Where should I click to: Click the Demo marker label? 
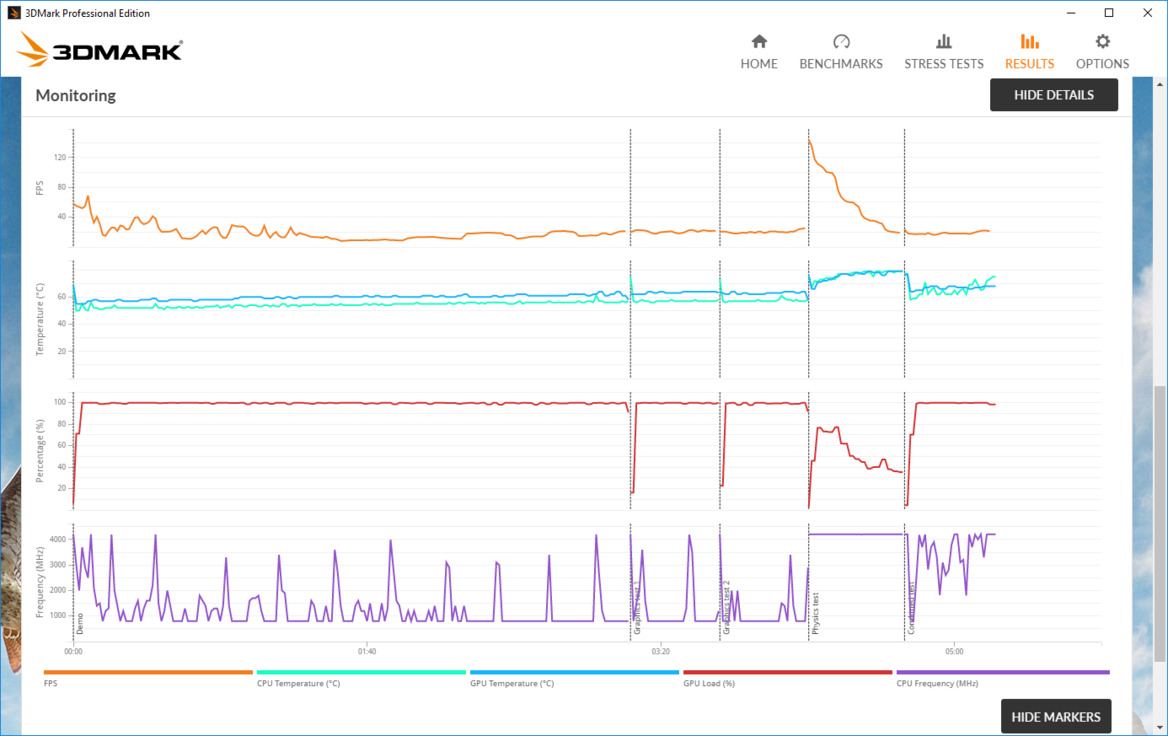pyautogui.click(x=80, y=624)
